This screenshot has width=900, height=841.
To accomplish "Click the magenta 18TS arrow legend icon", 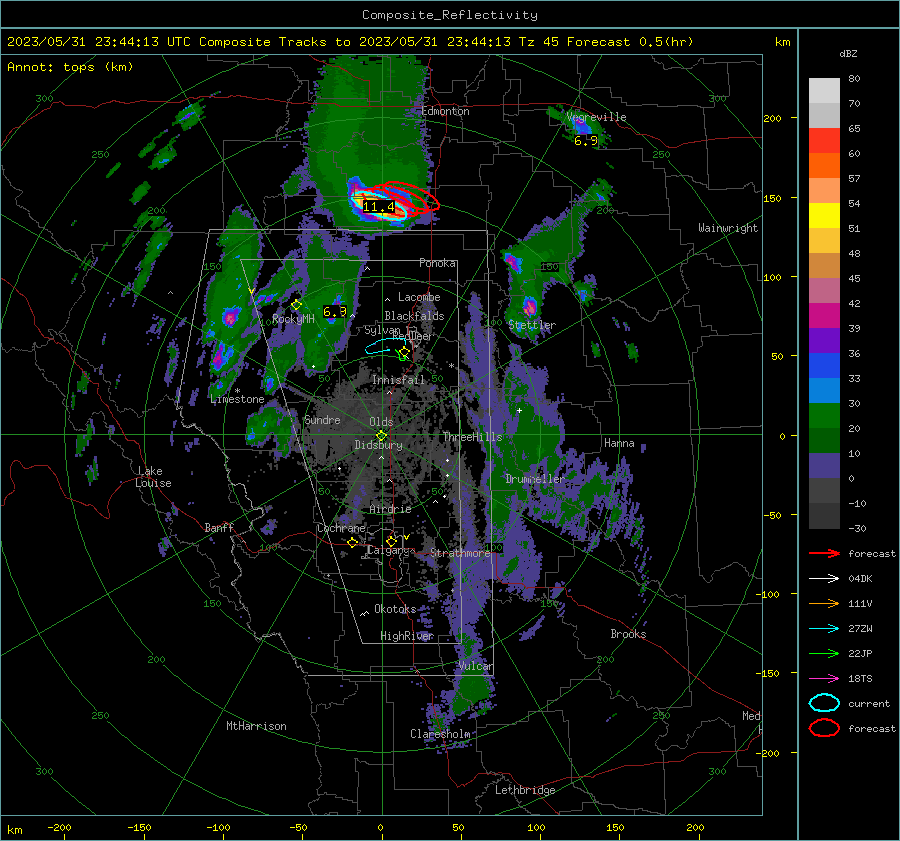I will (824, 679).
